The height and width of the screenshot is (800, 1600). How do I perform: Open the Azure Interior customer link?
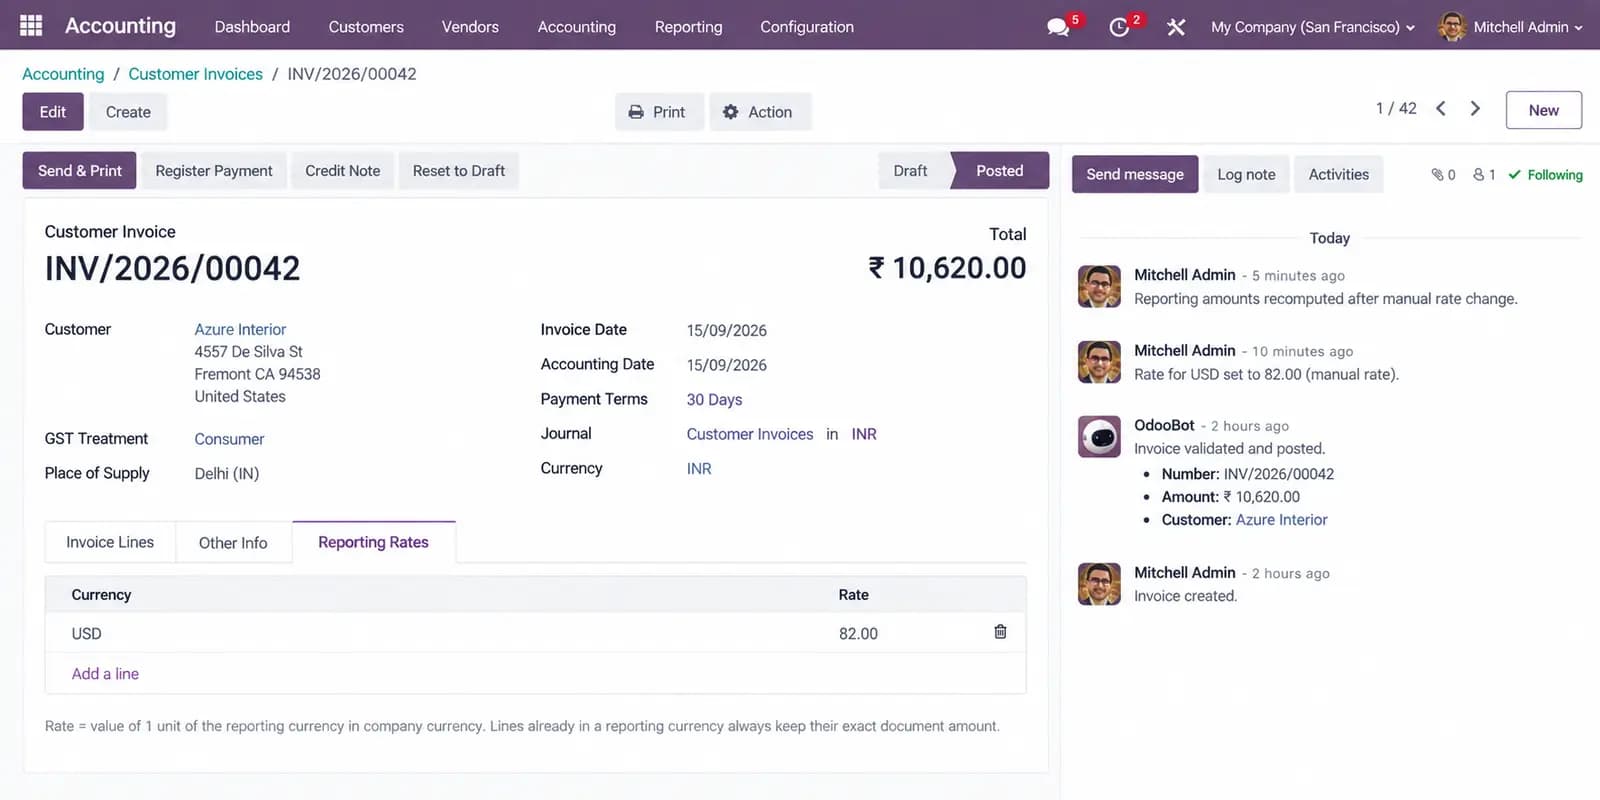[x=240, y=329]
